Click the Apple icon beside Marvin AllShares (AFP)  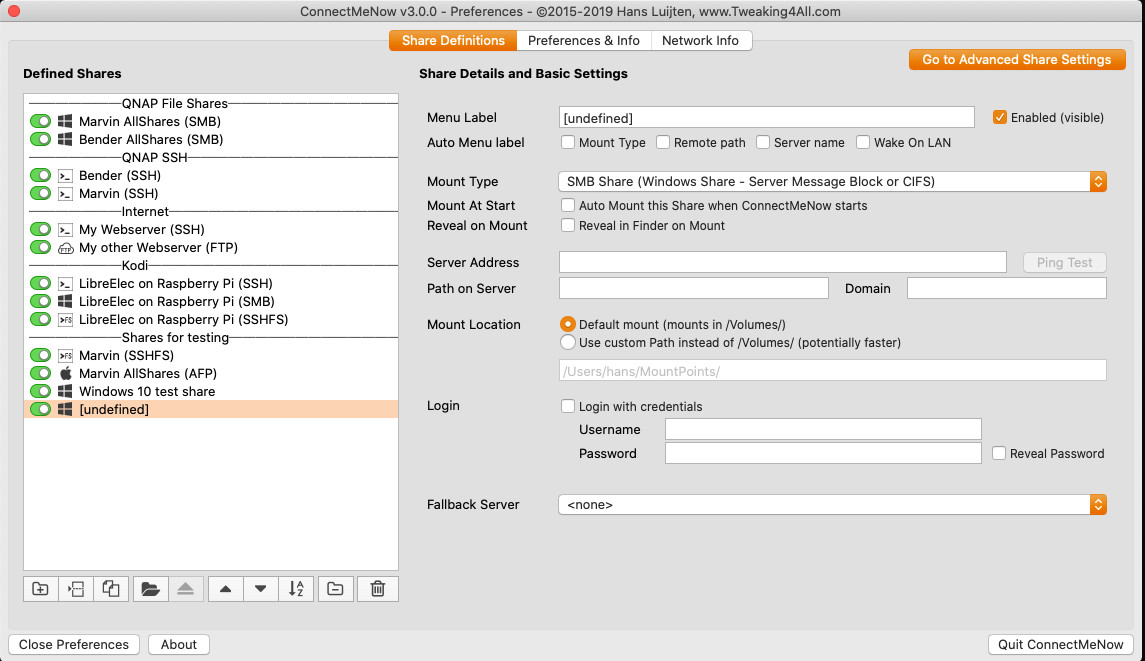coord(65,373)
